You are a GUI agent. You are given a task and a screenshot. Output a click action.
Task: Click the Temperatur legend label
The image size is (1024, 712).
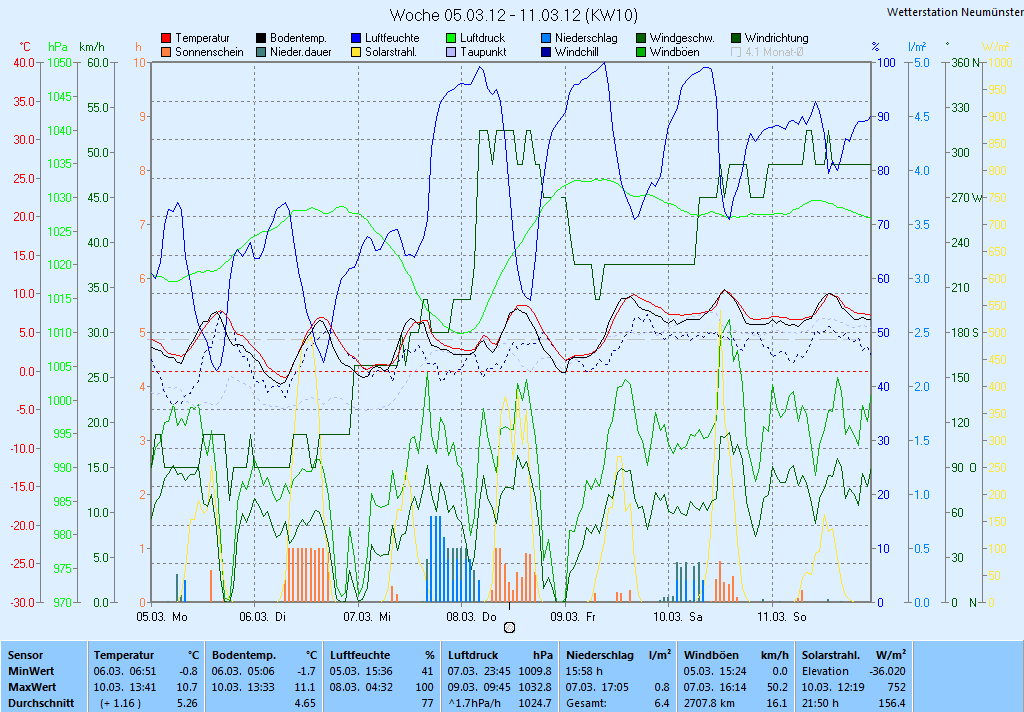coord(202,38)
